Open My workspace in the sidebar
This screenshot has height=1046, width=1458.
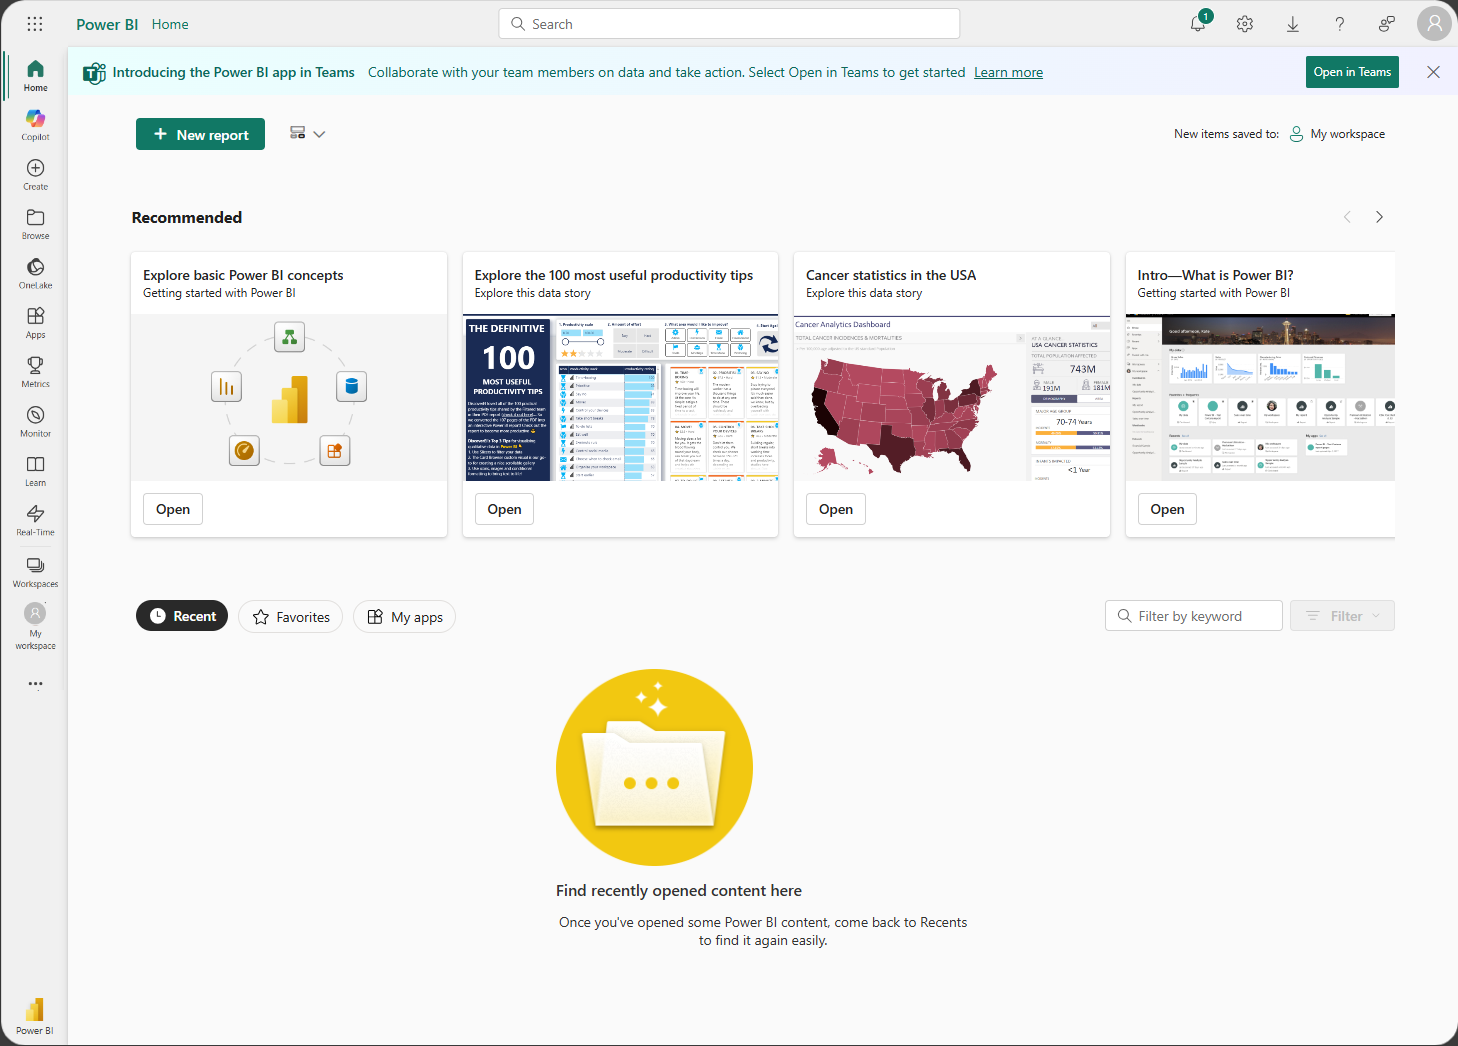[x=35, y=627]
